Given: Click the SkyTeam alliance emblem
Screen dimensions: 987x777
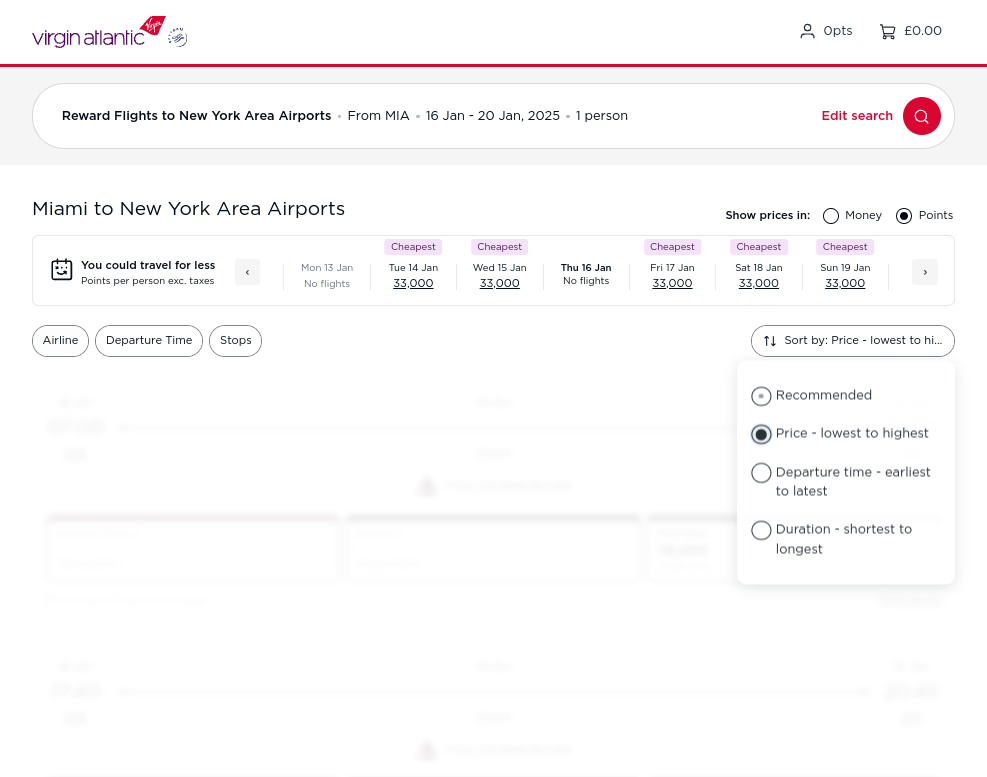Looking at the screenshot, I should (178, 37).
